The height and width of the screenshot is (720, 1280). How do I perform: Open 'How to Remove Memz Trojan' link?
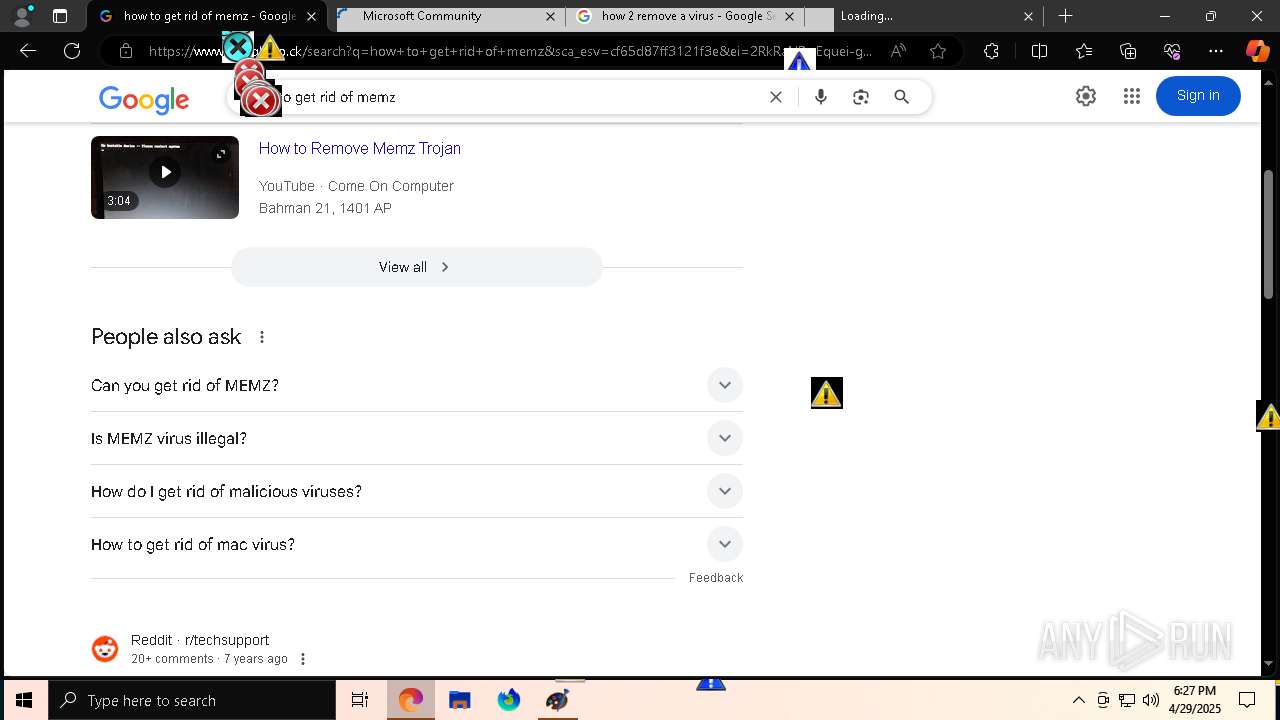pyautogui.click(x=360, y=148)
